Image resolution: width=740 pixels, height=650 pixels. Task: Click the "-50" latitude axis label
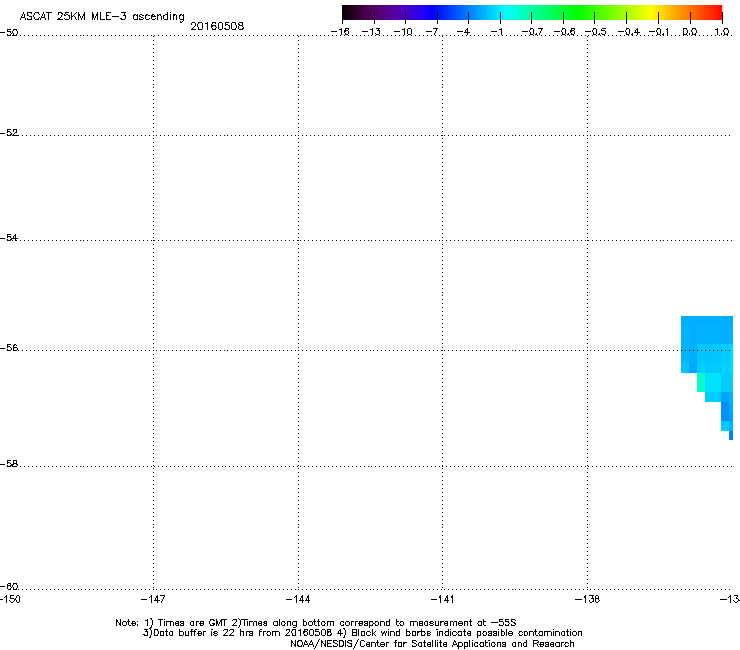click(9, 33)
